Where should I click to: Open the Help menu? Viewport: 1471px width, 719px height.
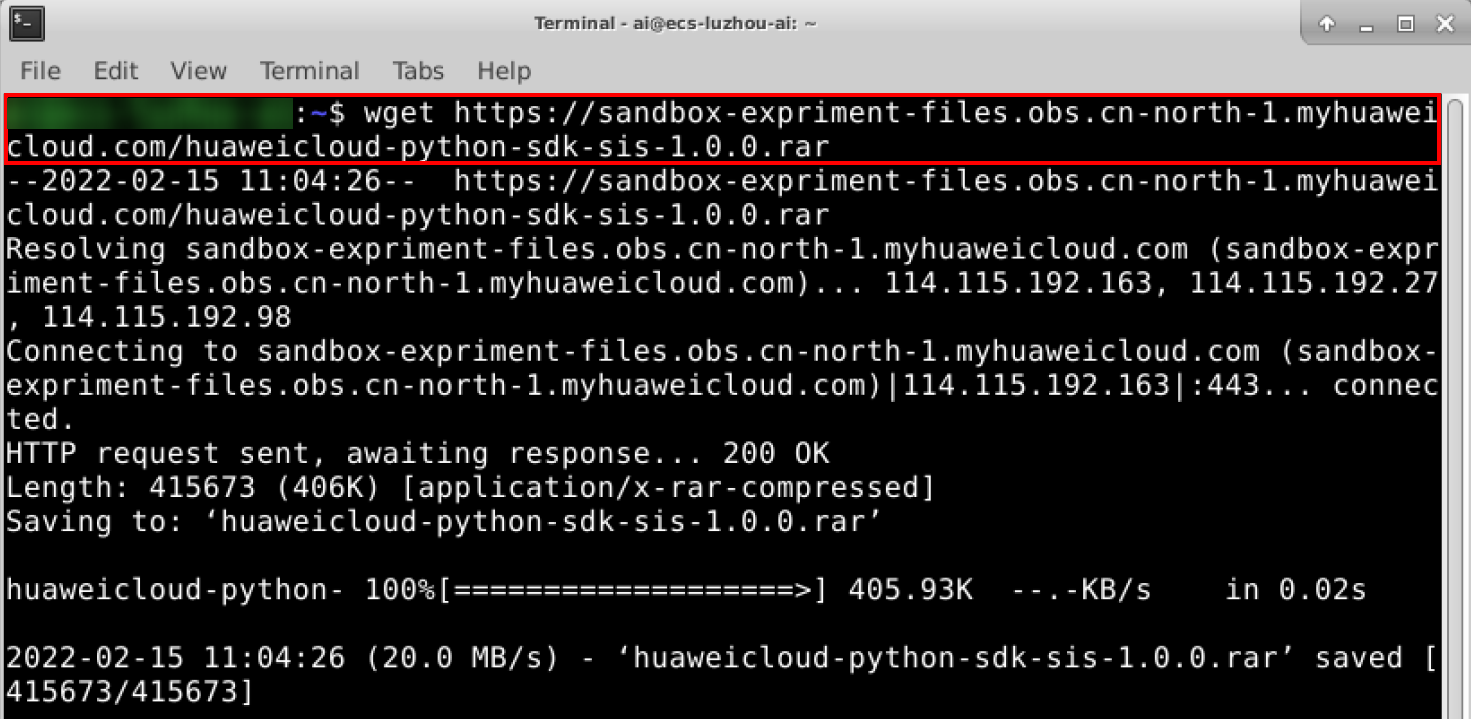coord(503,71)
